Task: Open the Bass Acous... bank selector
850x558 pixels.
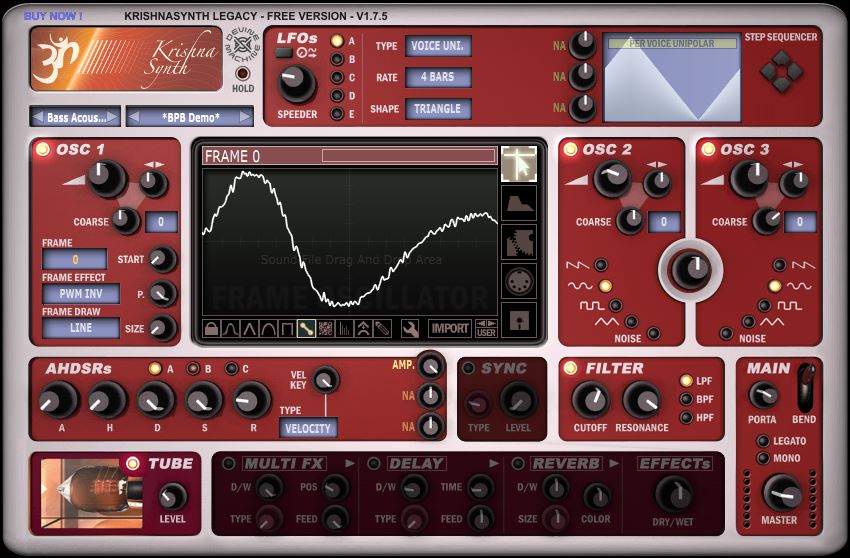Action: [75, 117]
